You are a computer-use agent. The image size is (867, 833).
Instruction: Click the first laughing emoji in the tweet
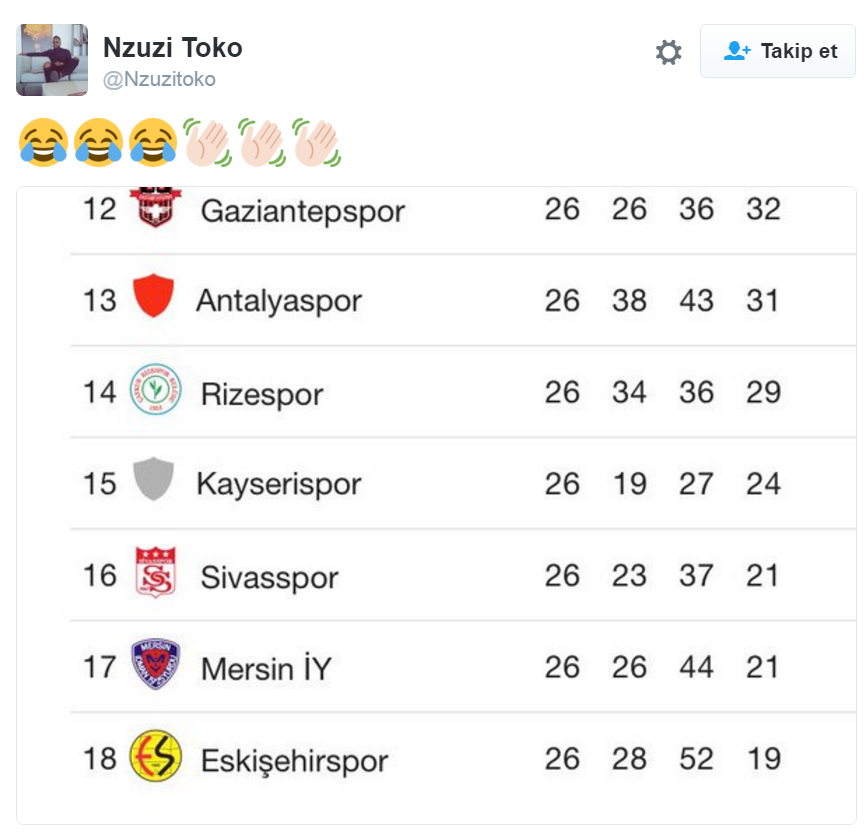point(43,142)
